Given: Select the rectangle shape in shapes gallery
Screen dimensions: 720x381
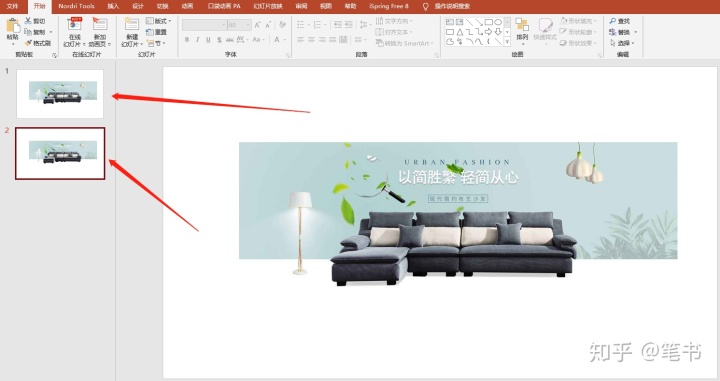Looking at the screenshot, I should tap(489, 22).
